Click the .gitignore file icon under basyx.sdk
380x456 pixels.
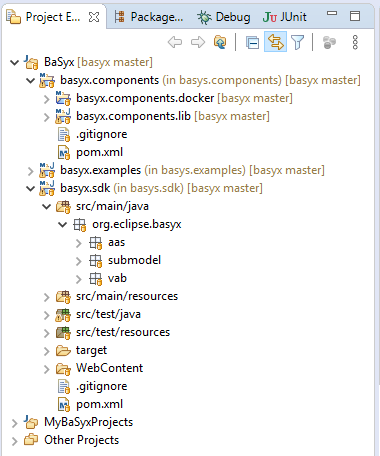pos(64,386)
